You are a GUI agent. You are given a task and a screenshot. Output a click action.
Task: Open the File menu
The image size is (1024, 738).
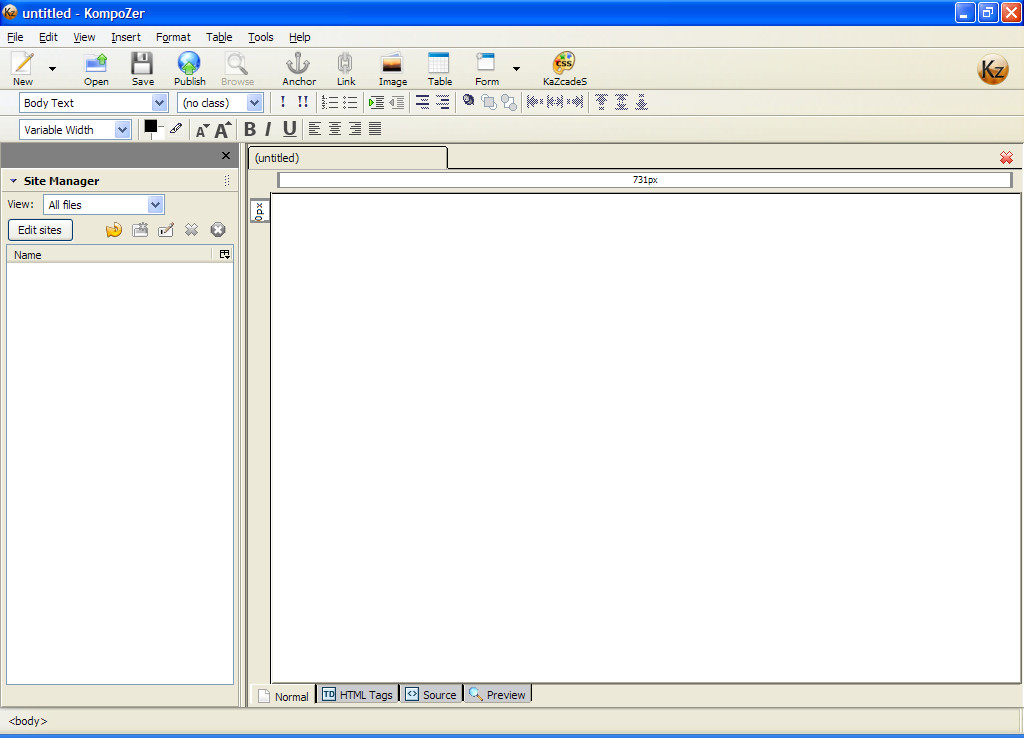(x=15, y=37)
